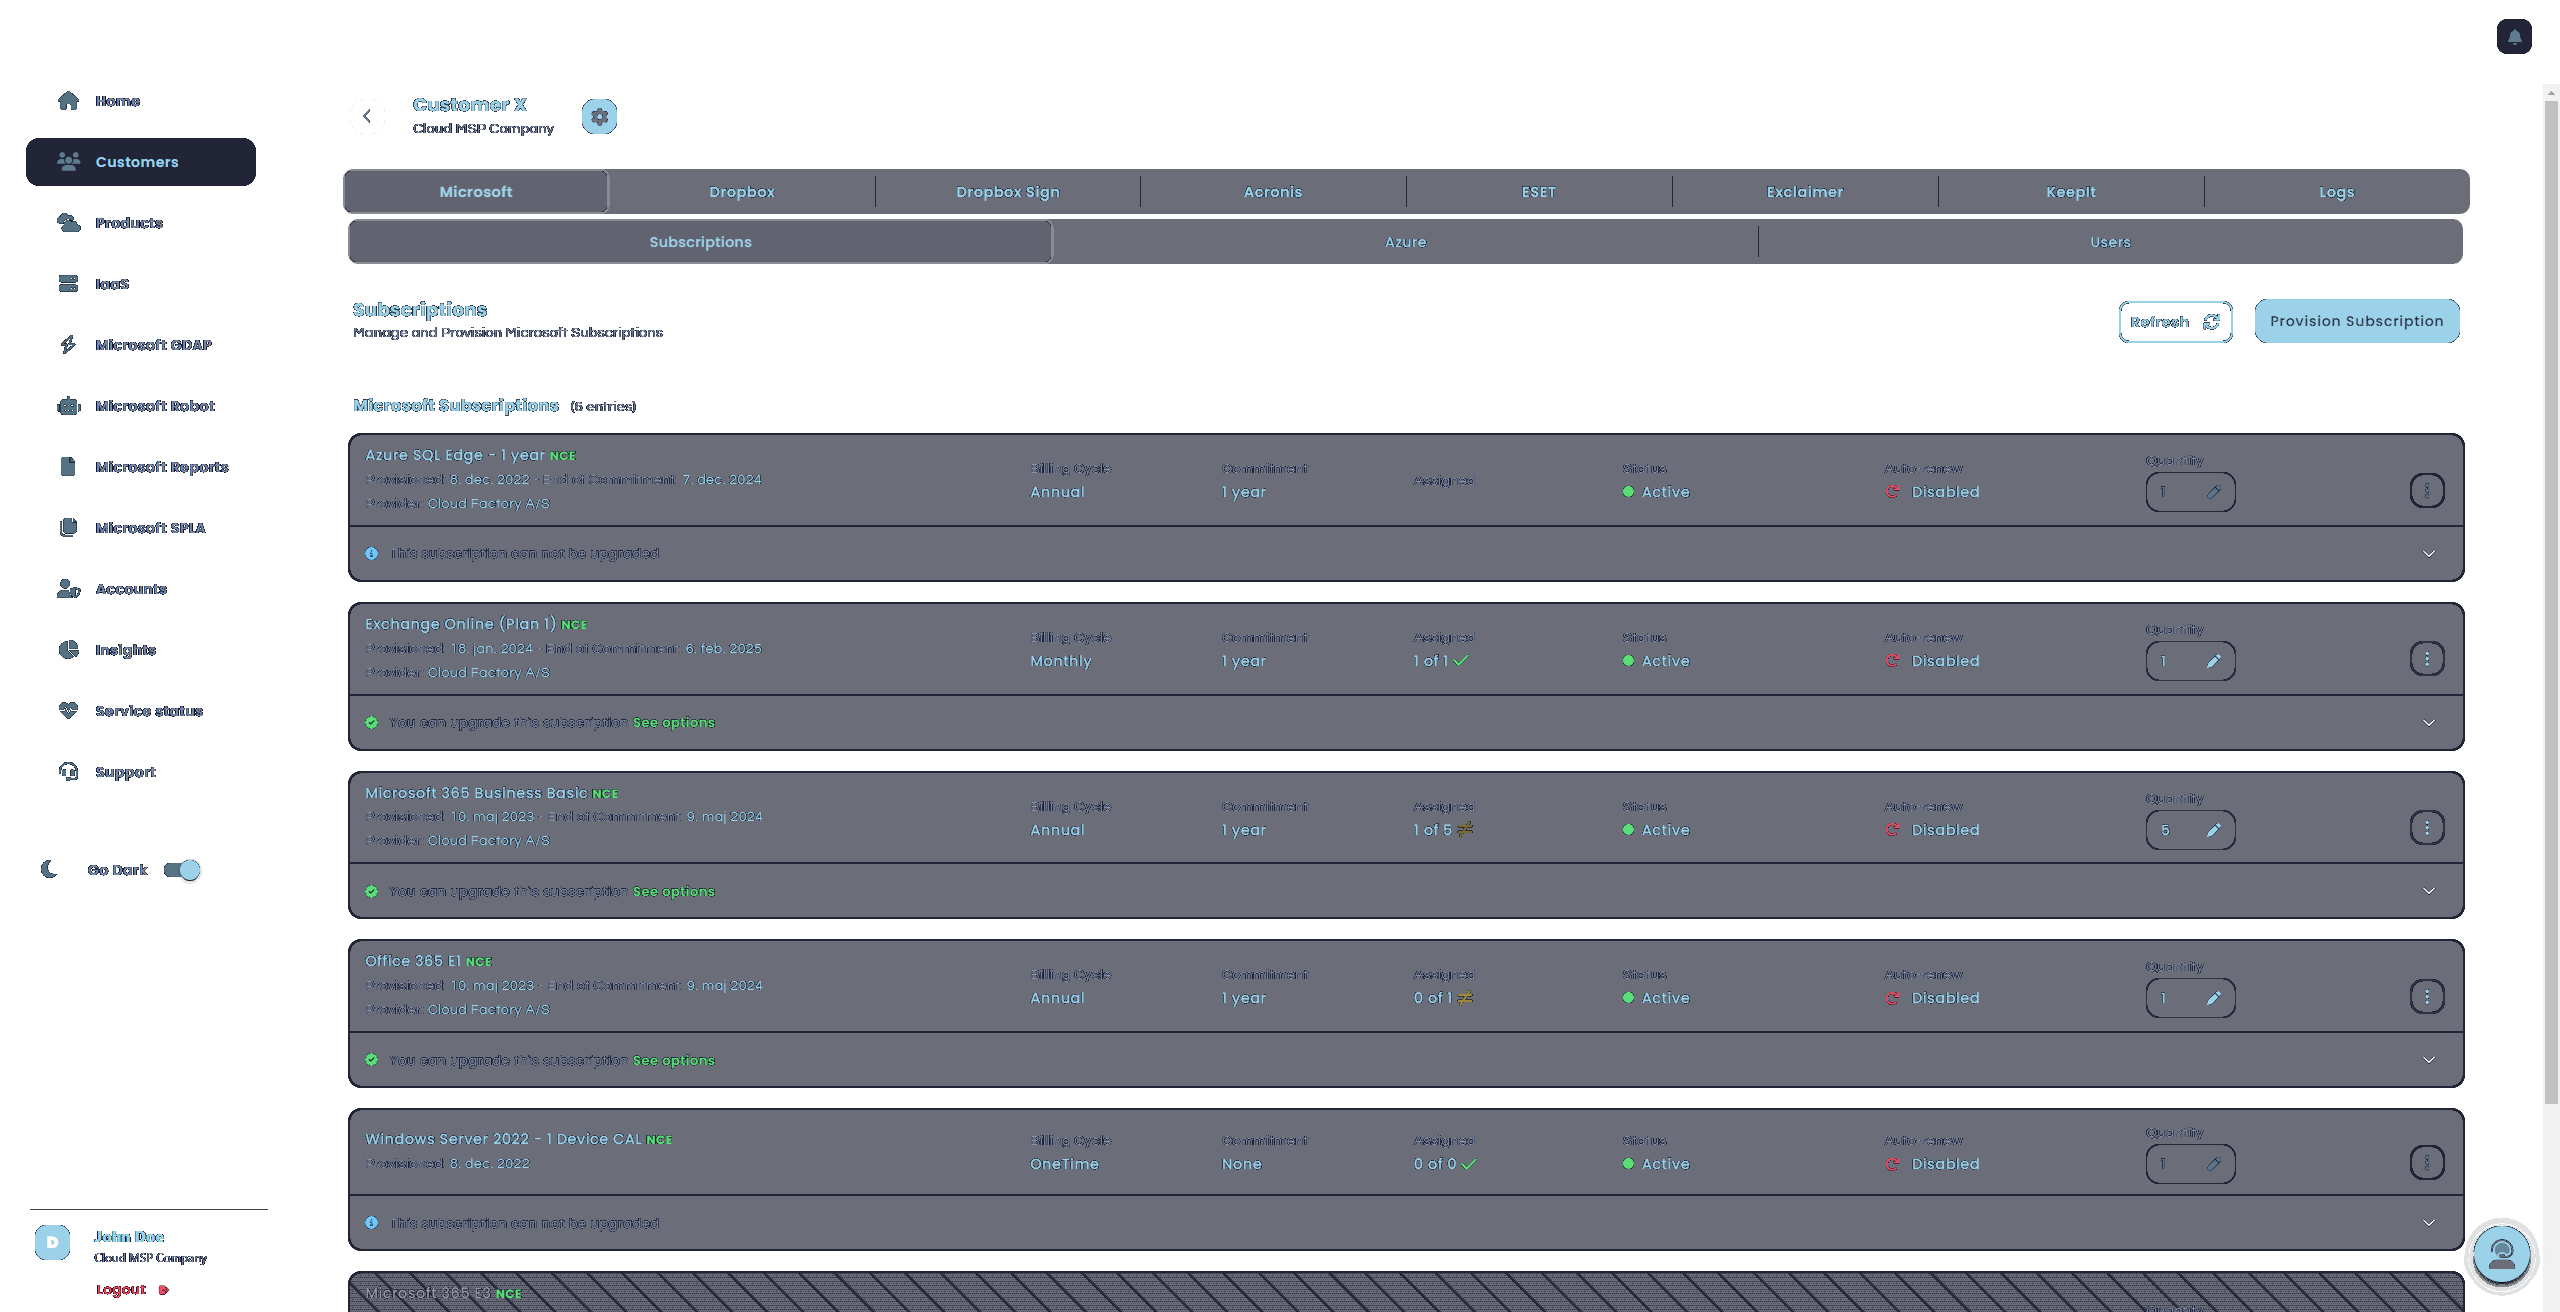Click the Refresh button
2560x1312 pixels.
(x=2175, y=322)
